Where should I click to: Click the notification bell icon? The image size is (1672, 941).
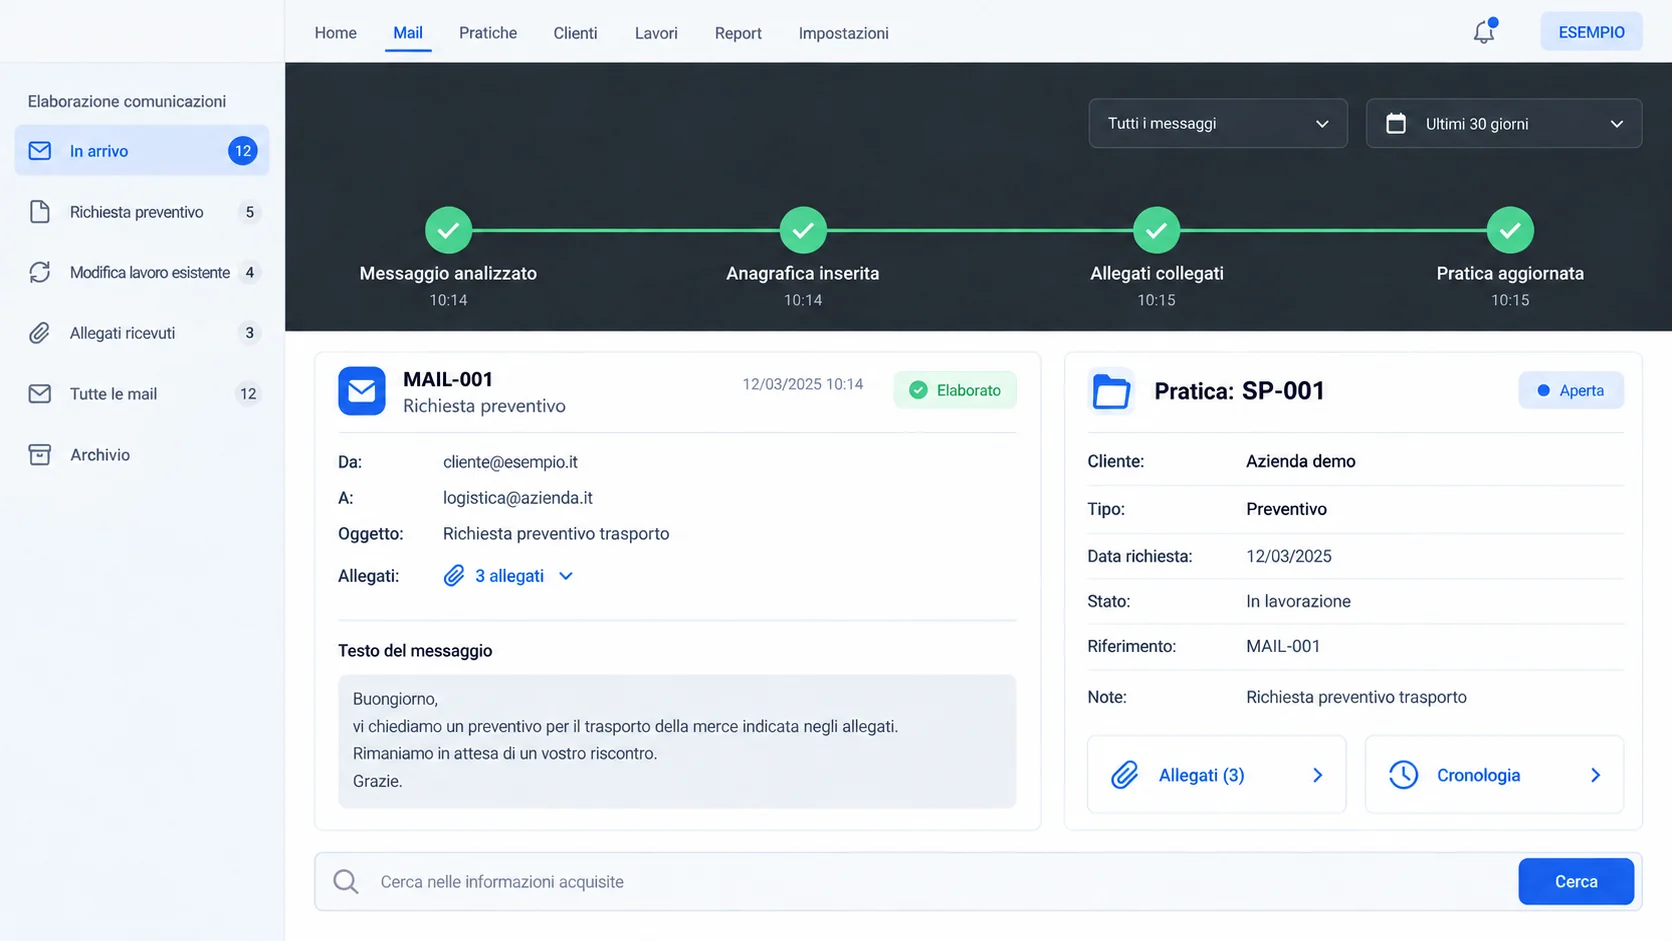[x=1484, y=32]
